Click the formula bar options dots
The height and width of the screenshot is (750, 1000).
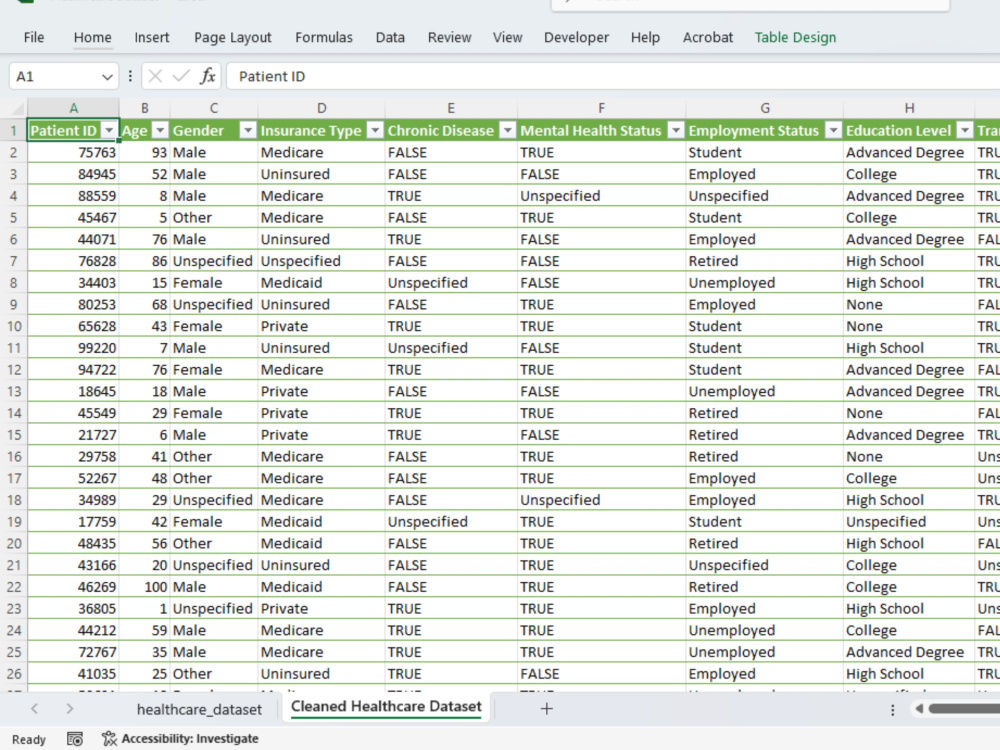[x=130, y=77]
